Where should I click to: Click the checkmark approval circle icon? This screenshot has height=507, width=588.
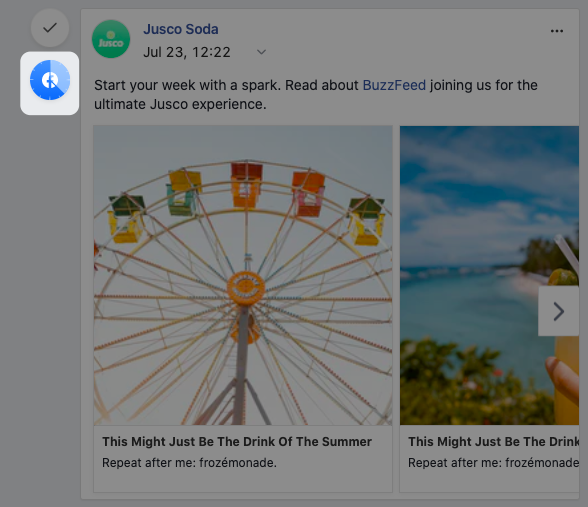(50, 28)
